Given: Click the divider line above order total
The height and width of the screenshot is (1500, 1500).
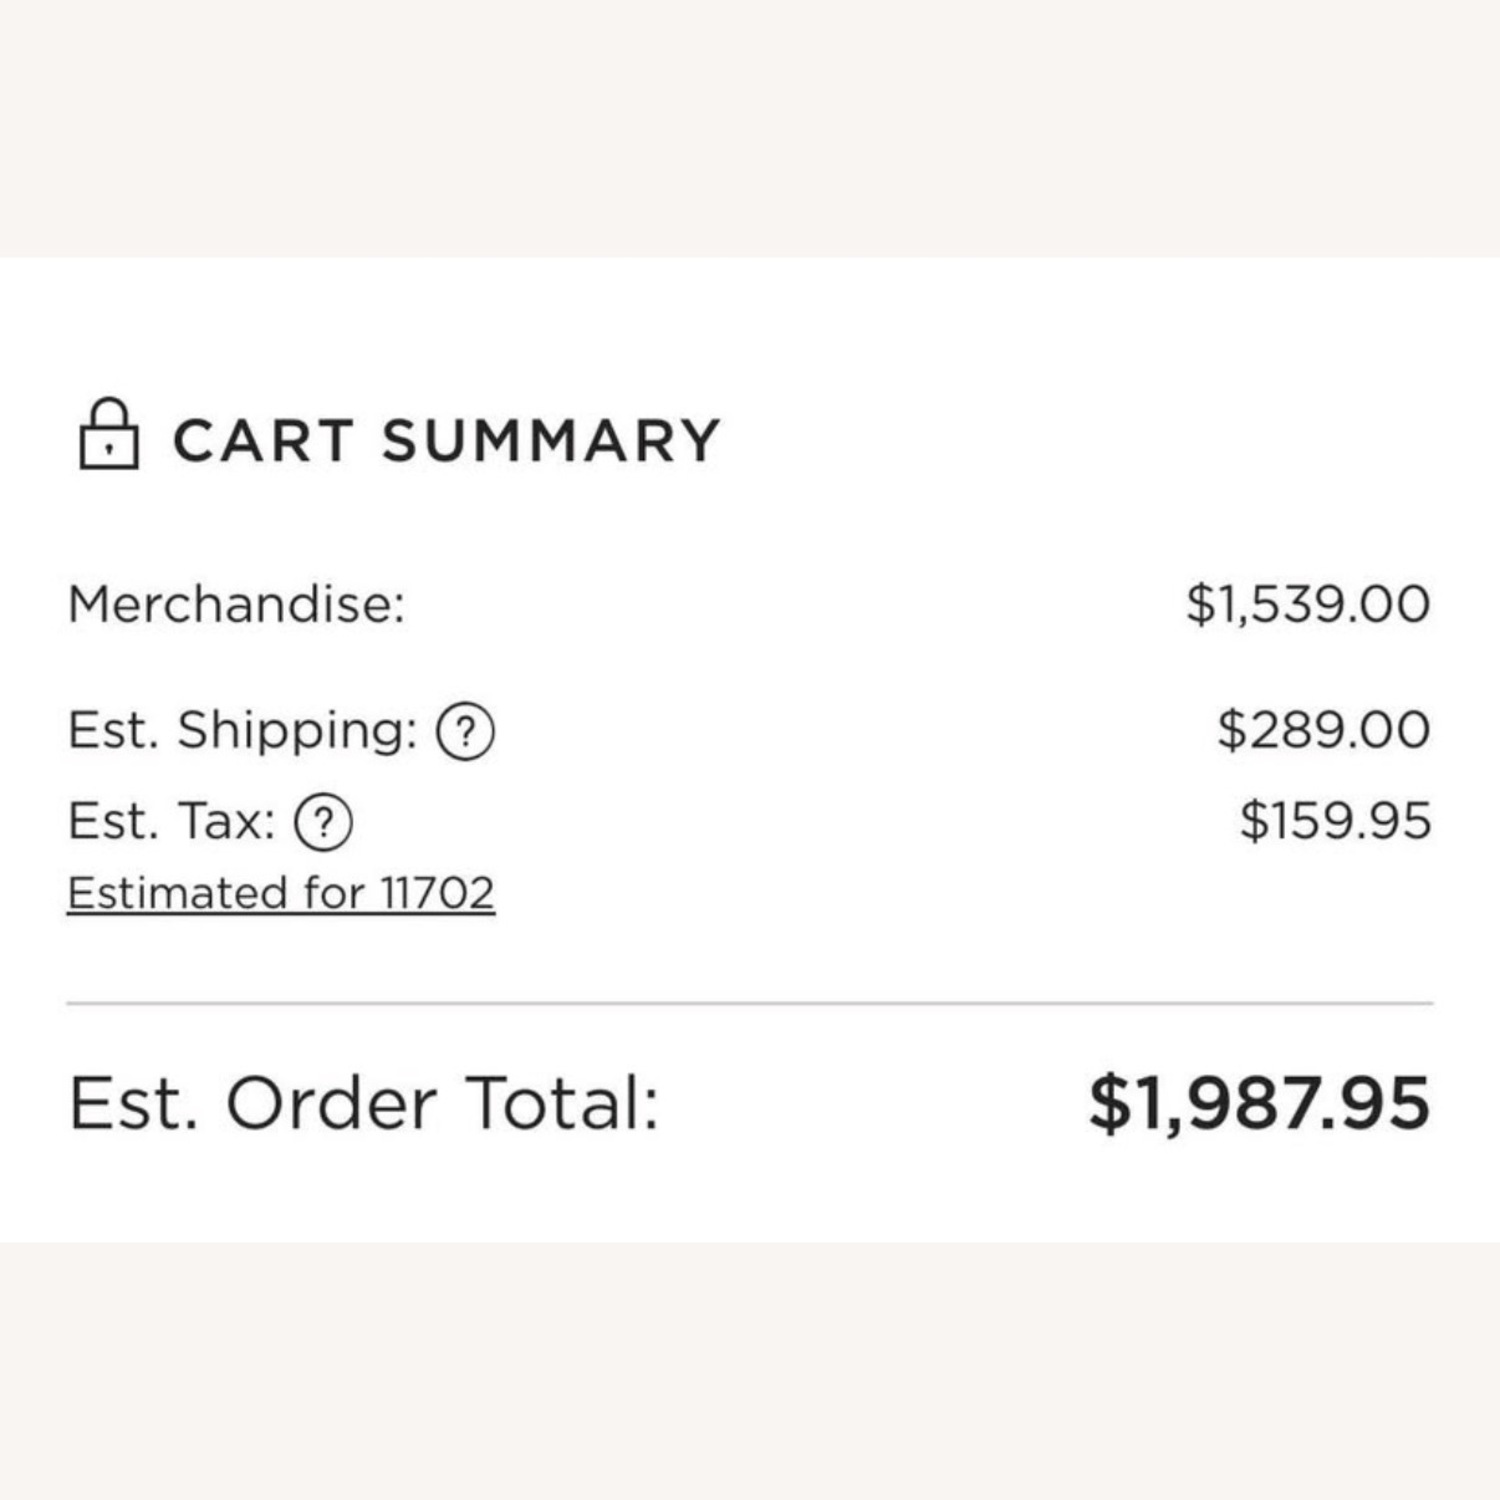Looking at the screenshot, I should click(750, 1003).
